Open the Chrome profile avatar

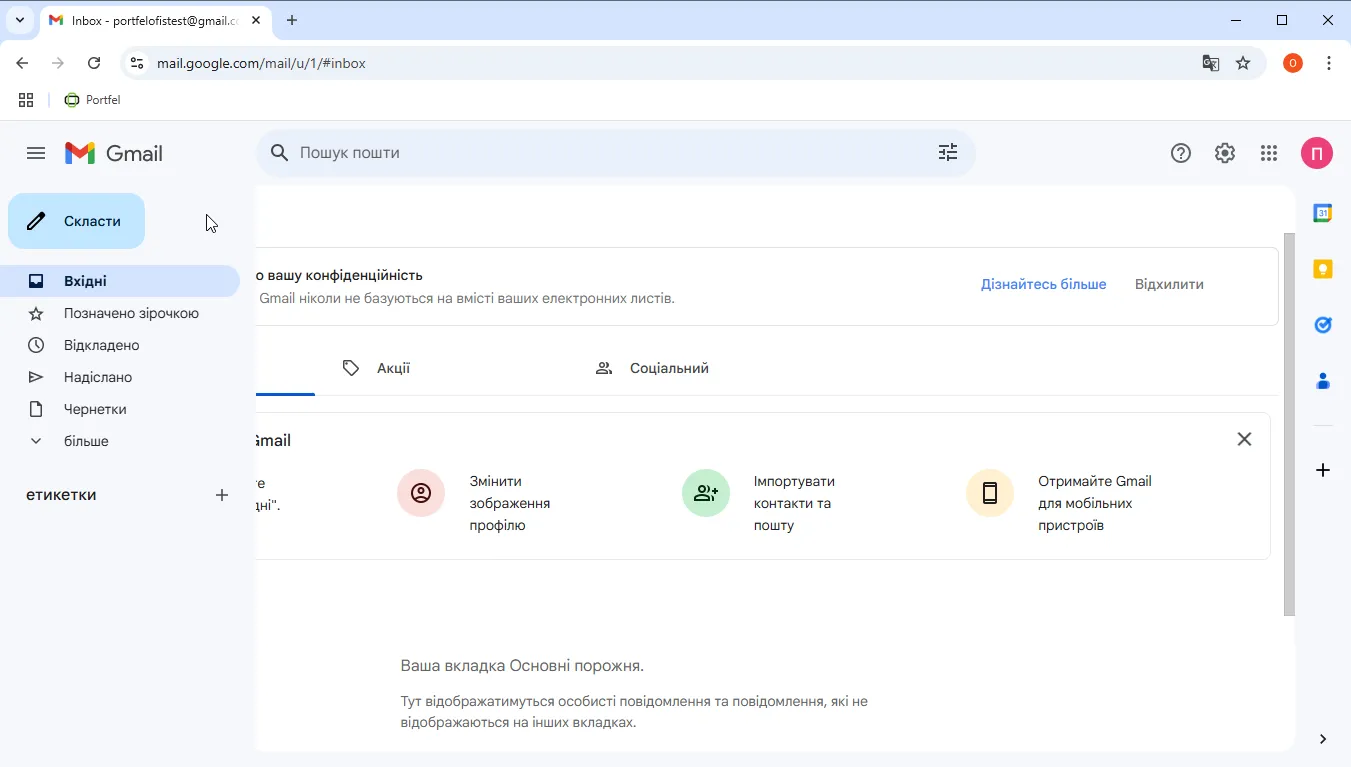point(1293,63)
